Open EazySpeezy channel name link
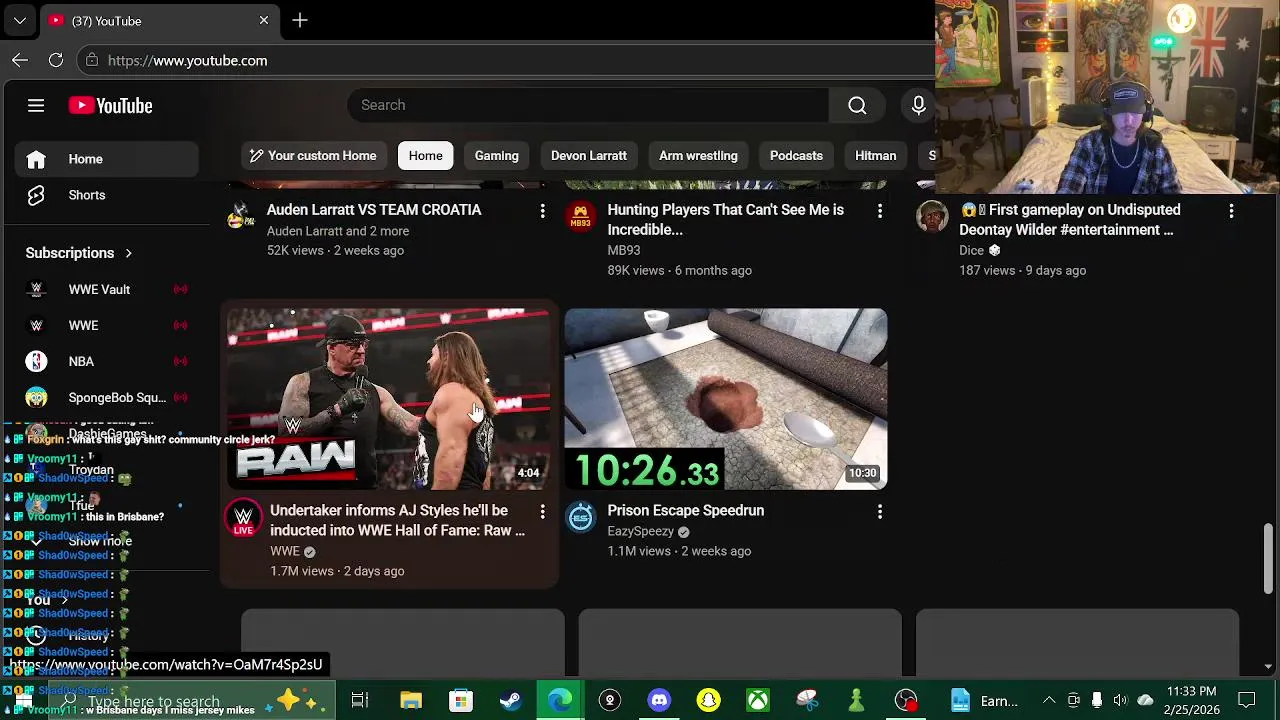1280x720 pixels. 641,531
